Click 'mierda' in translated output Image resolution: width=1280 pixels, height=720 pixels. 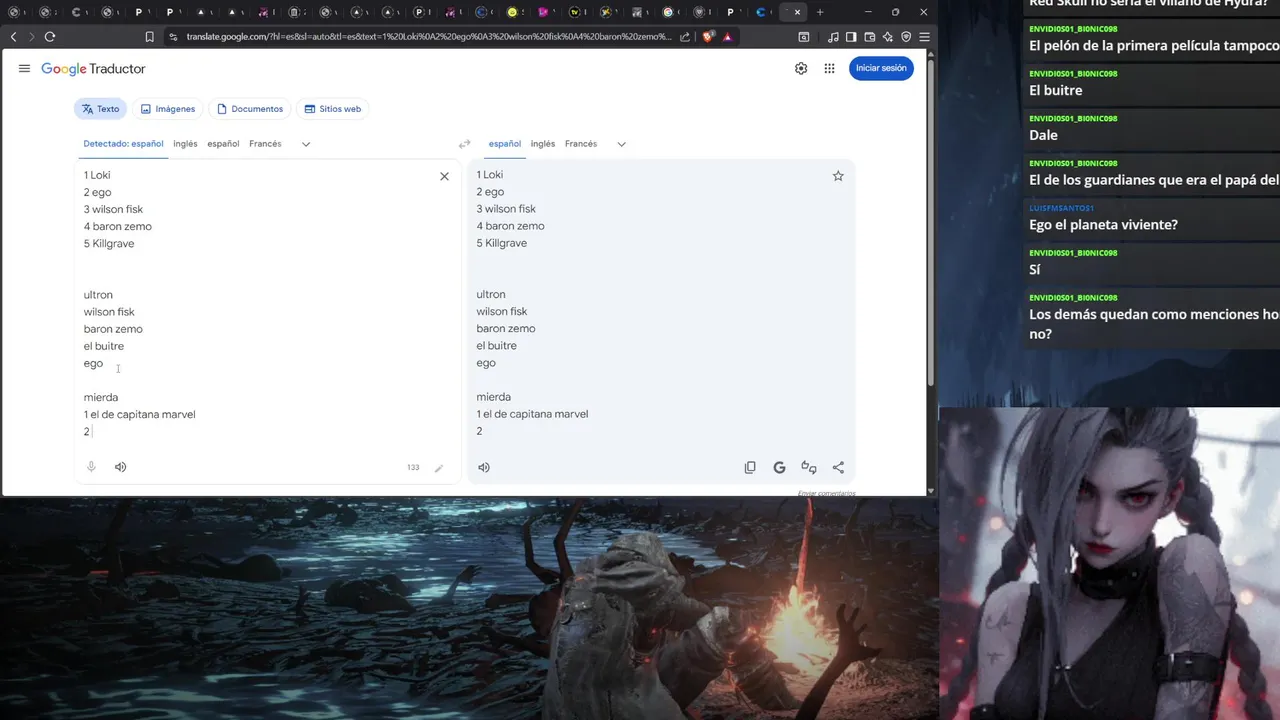click(494, 397)
